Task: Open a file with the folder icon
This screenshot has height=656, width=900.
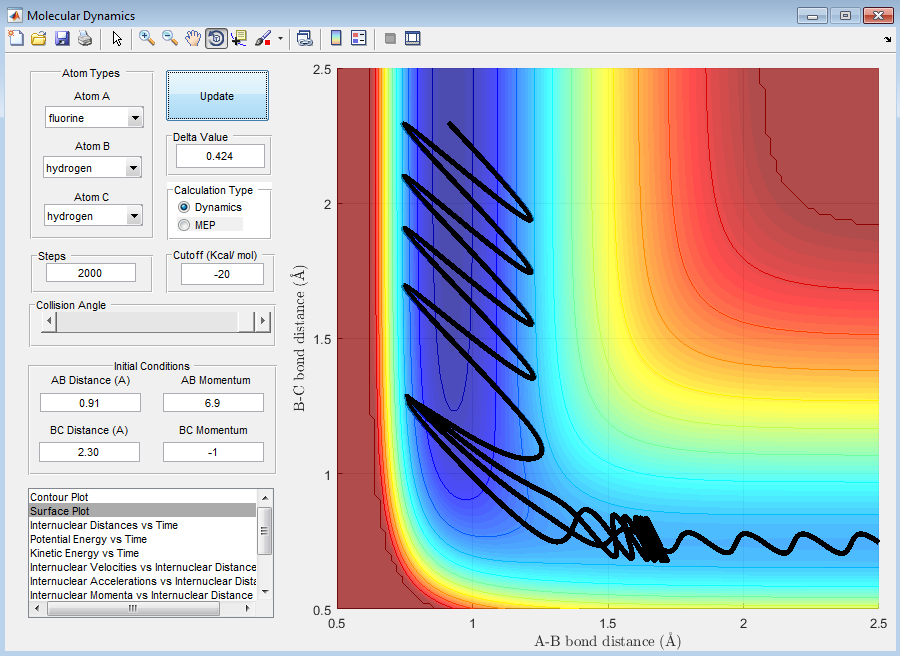Action: (39, 38)
